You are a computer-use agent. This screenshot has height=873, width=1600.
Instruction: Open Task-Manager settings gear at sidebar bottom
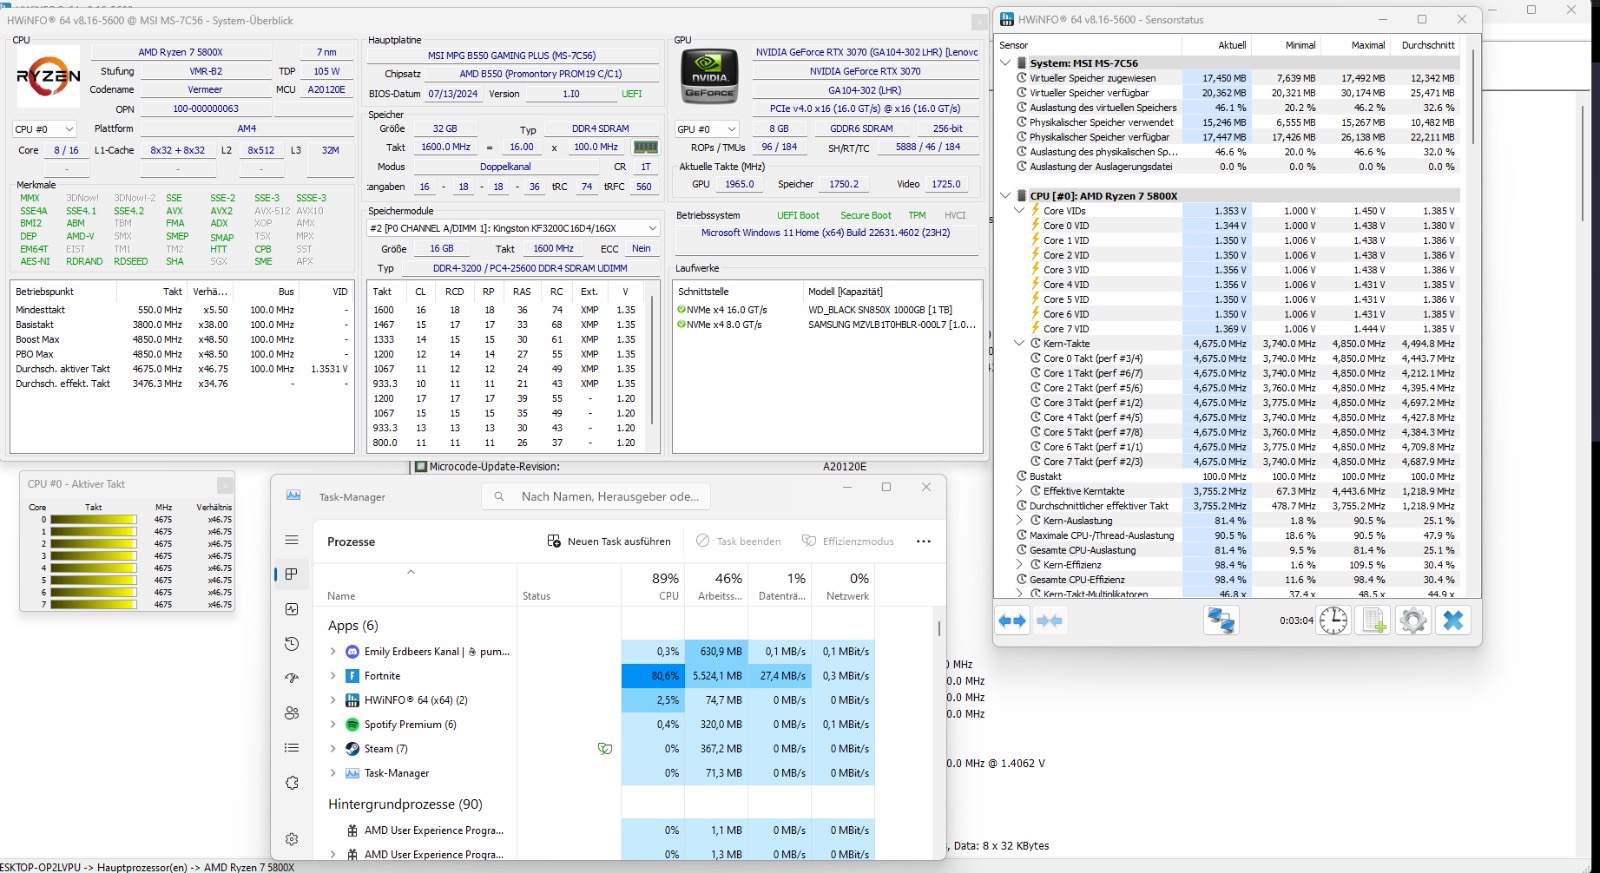pyautogui.click(x=292, y=839)
